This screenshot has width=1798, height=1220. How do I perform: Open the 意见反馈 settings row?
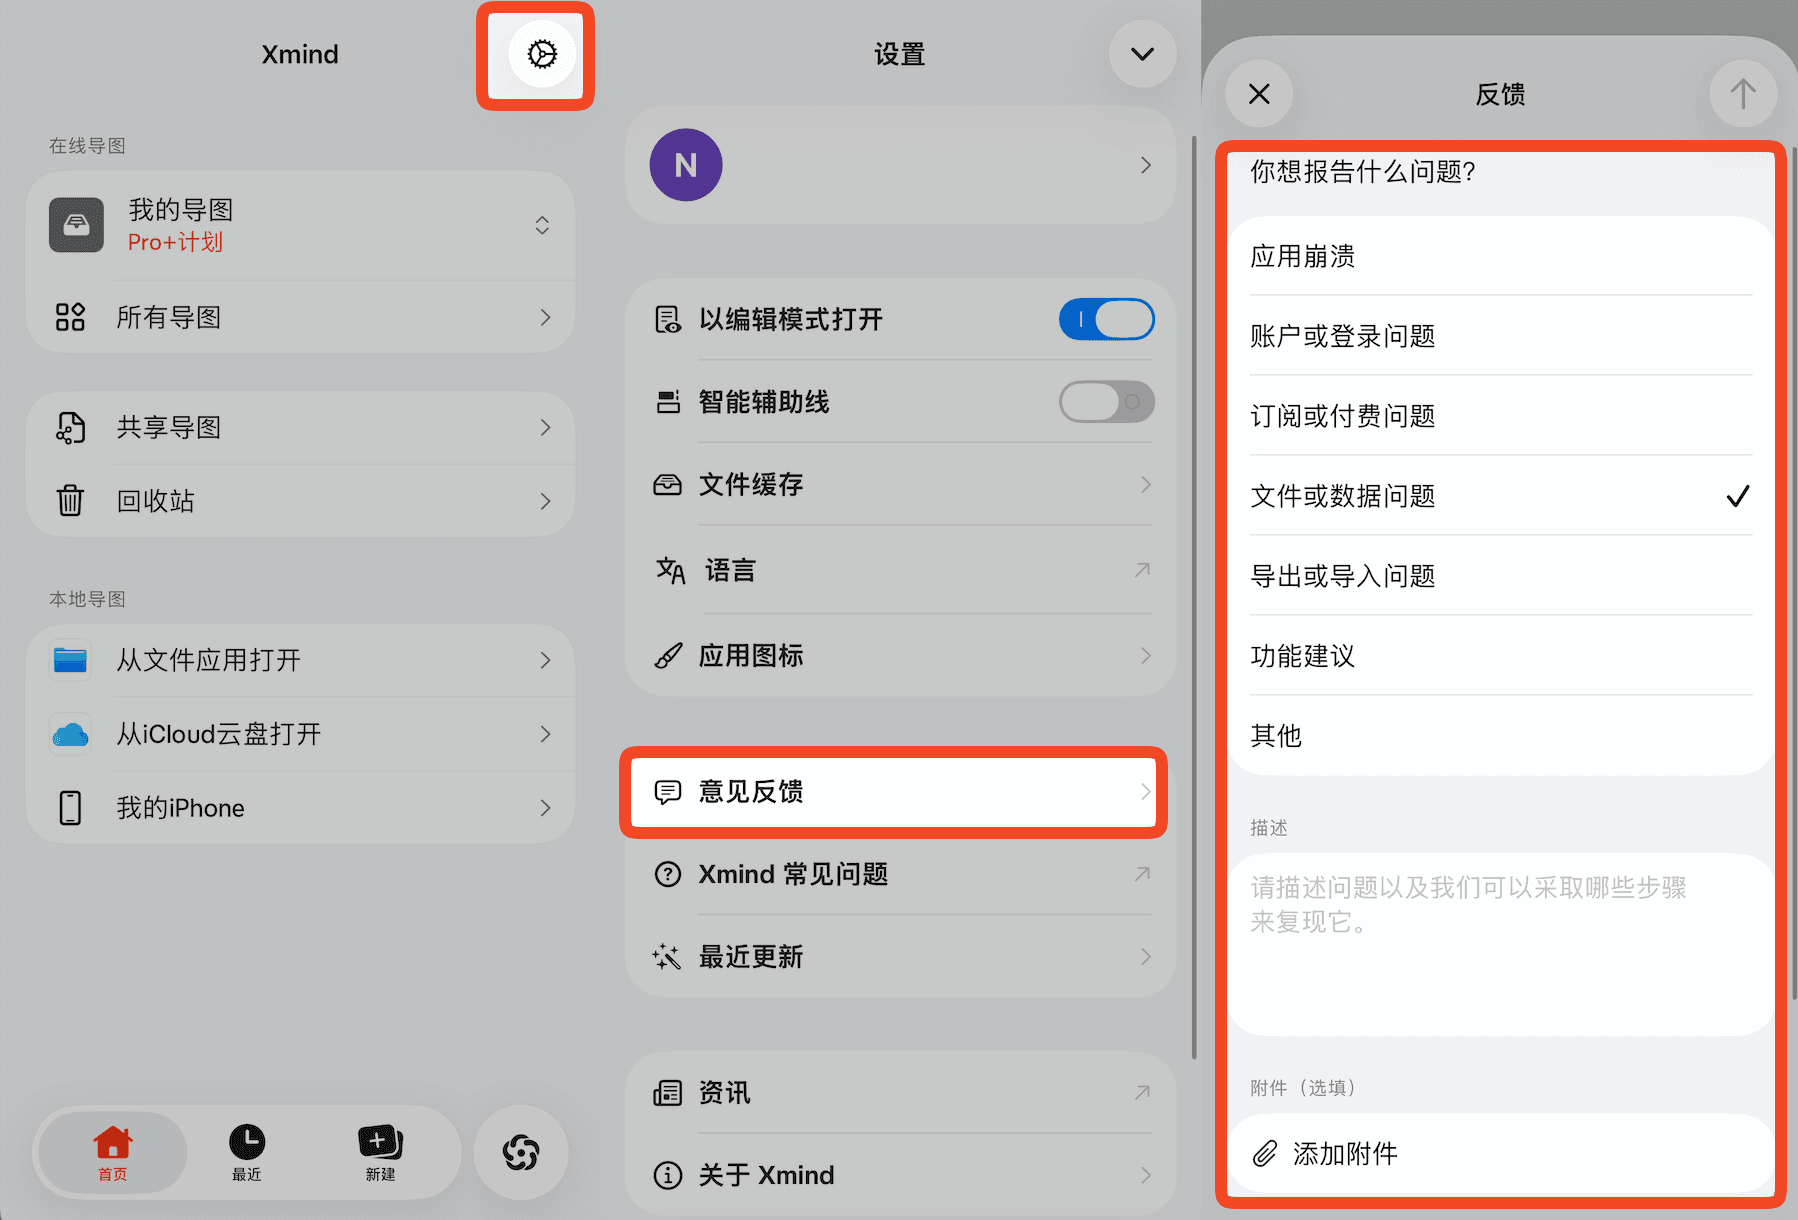click(894, 792)
